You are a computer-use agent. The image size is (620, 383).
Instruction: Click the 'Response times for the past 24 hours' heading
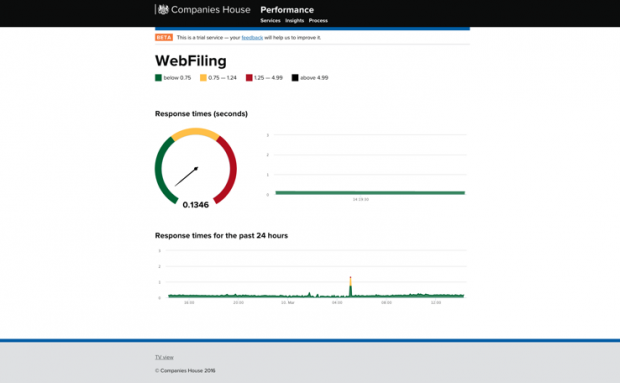(221, 236)
